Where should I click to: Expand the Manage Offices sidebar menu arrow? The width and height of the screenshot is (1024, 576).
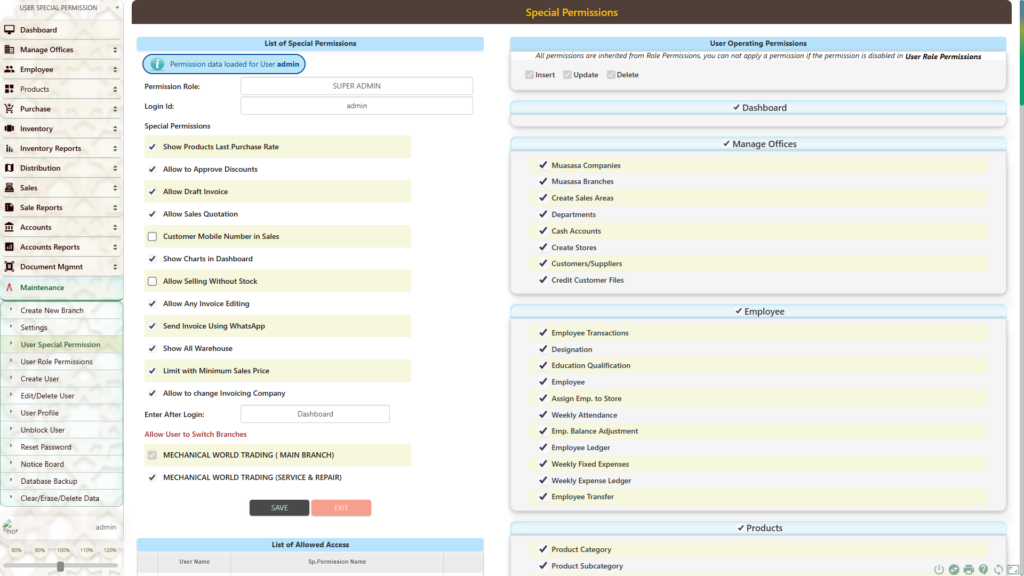113,50
